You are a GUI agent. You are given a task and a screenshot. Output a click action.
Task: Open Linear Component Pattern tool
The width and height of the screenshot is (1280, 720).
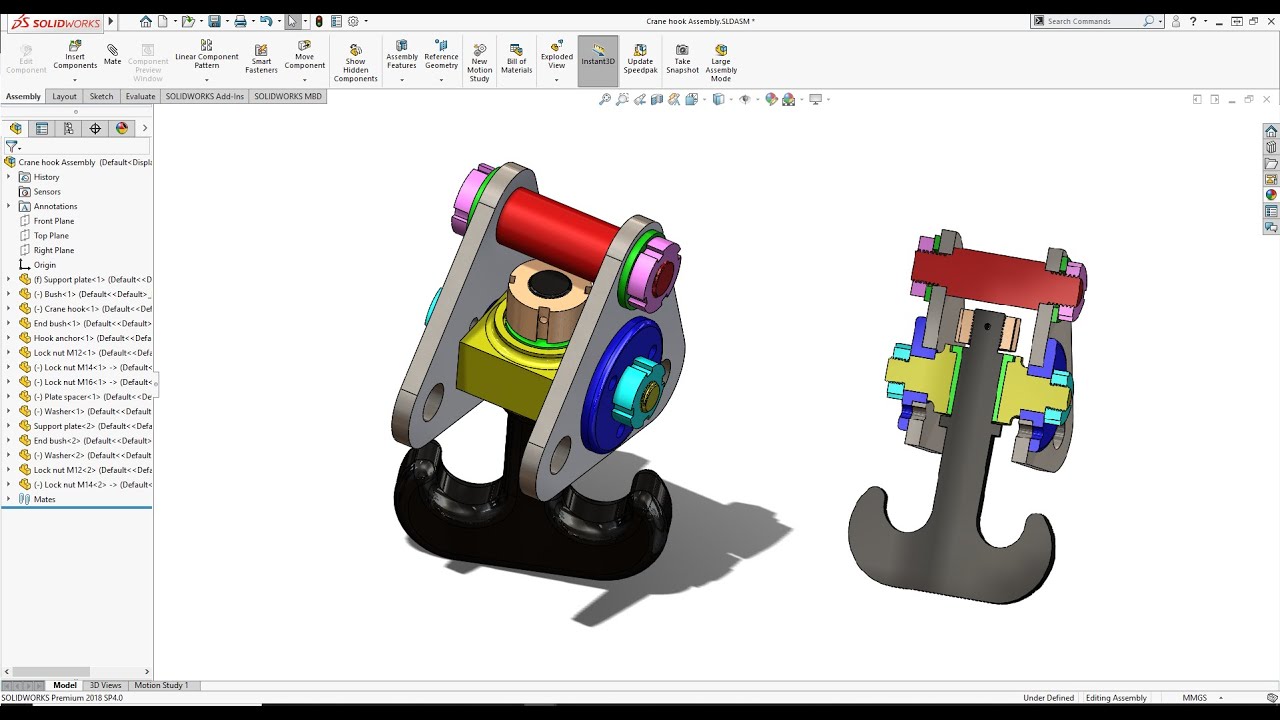(x=206, y=55)
